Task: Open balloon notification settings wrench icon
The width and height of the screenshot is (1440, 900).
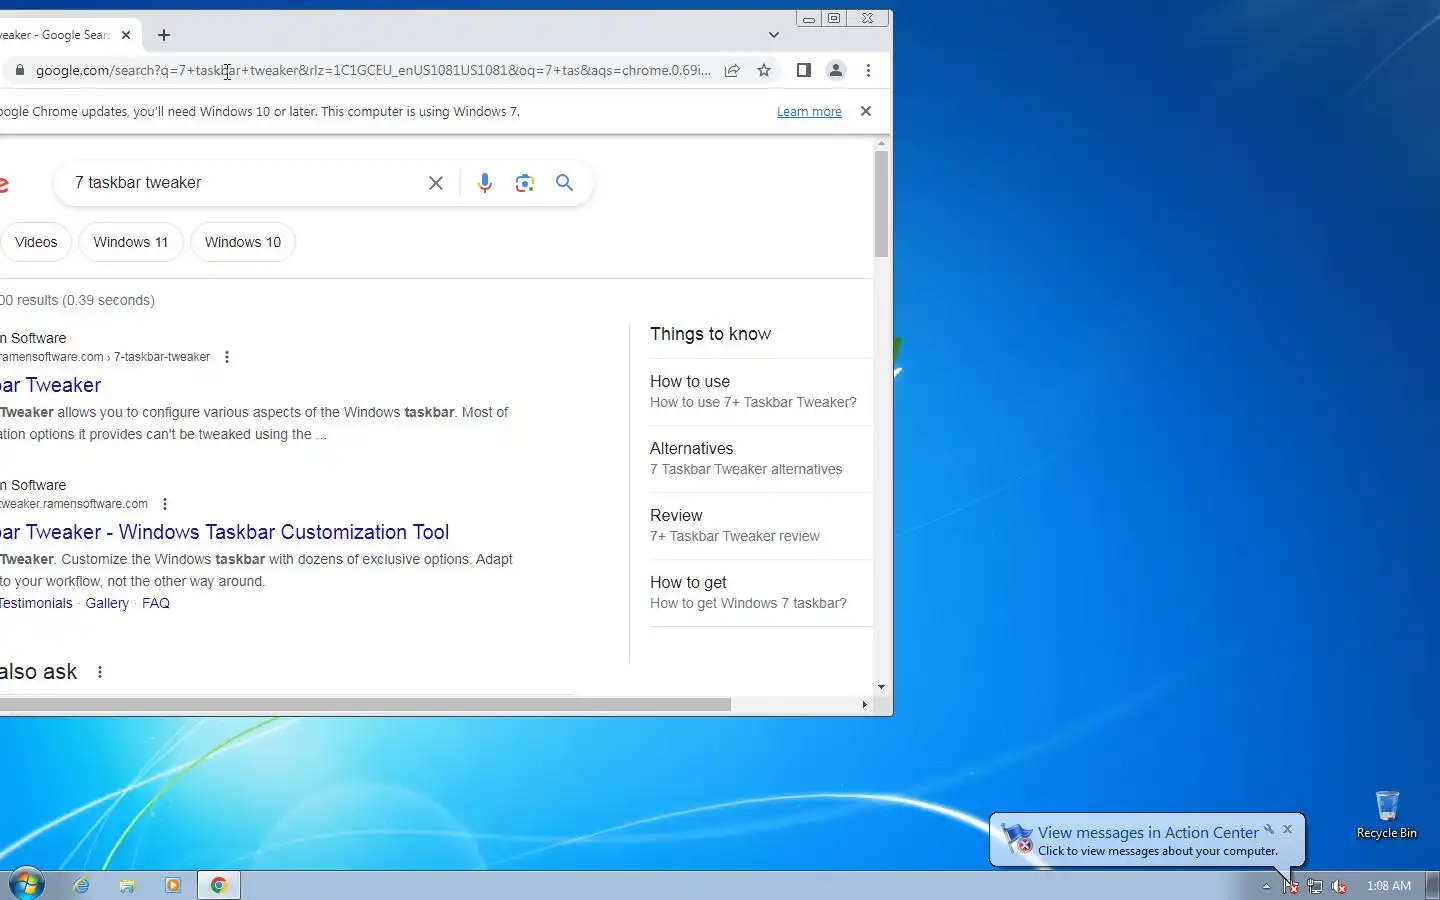Action: click(x=1269, y=829)
